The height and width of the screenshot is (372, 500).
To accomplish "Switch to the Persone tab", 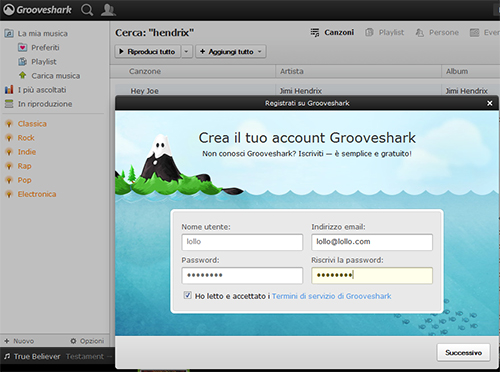I will 437,32.
